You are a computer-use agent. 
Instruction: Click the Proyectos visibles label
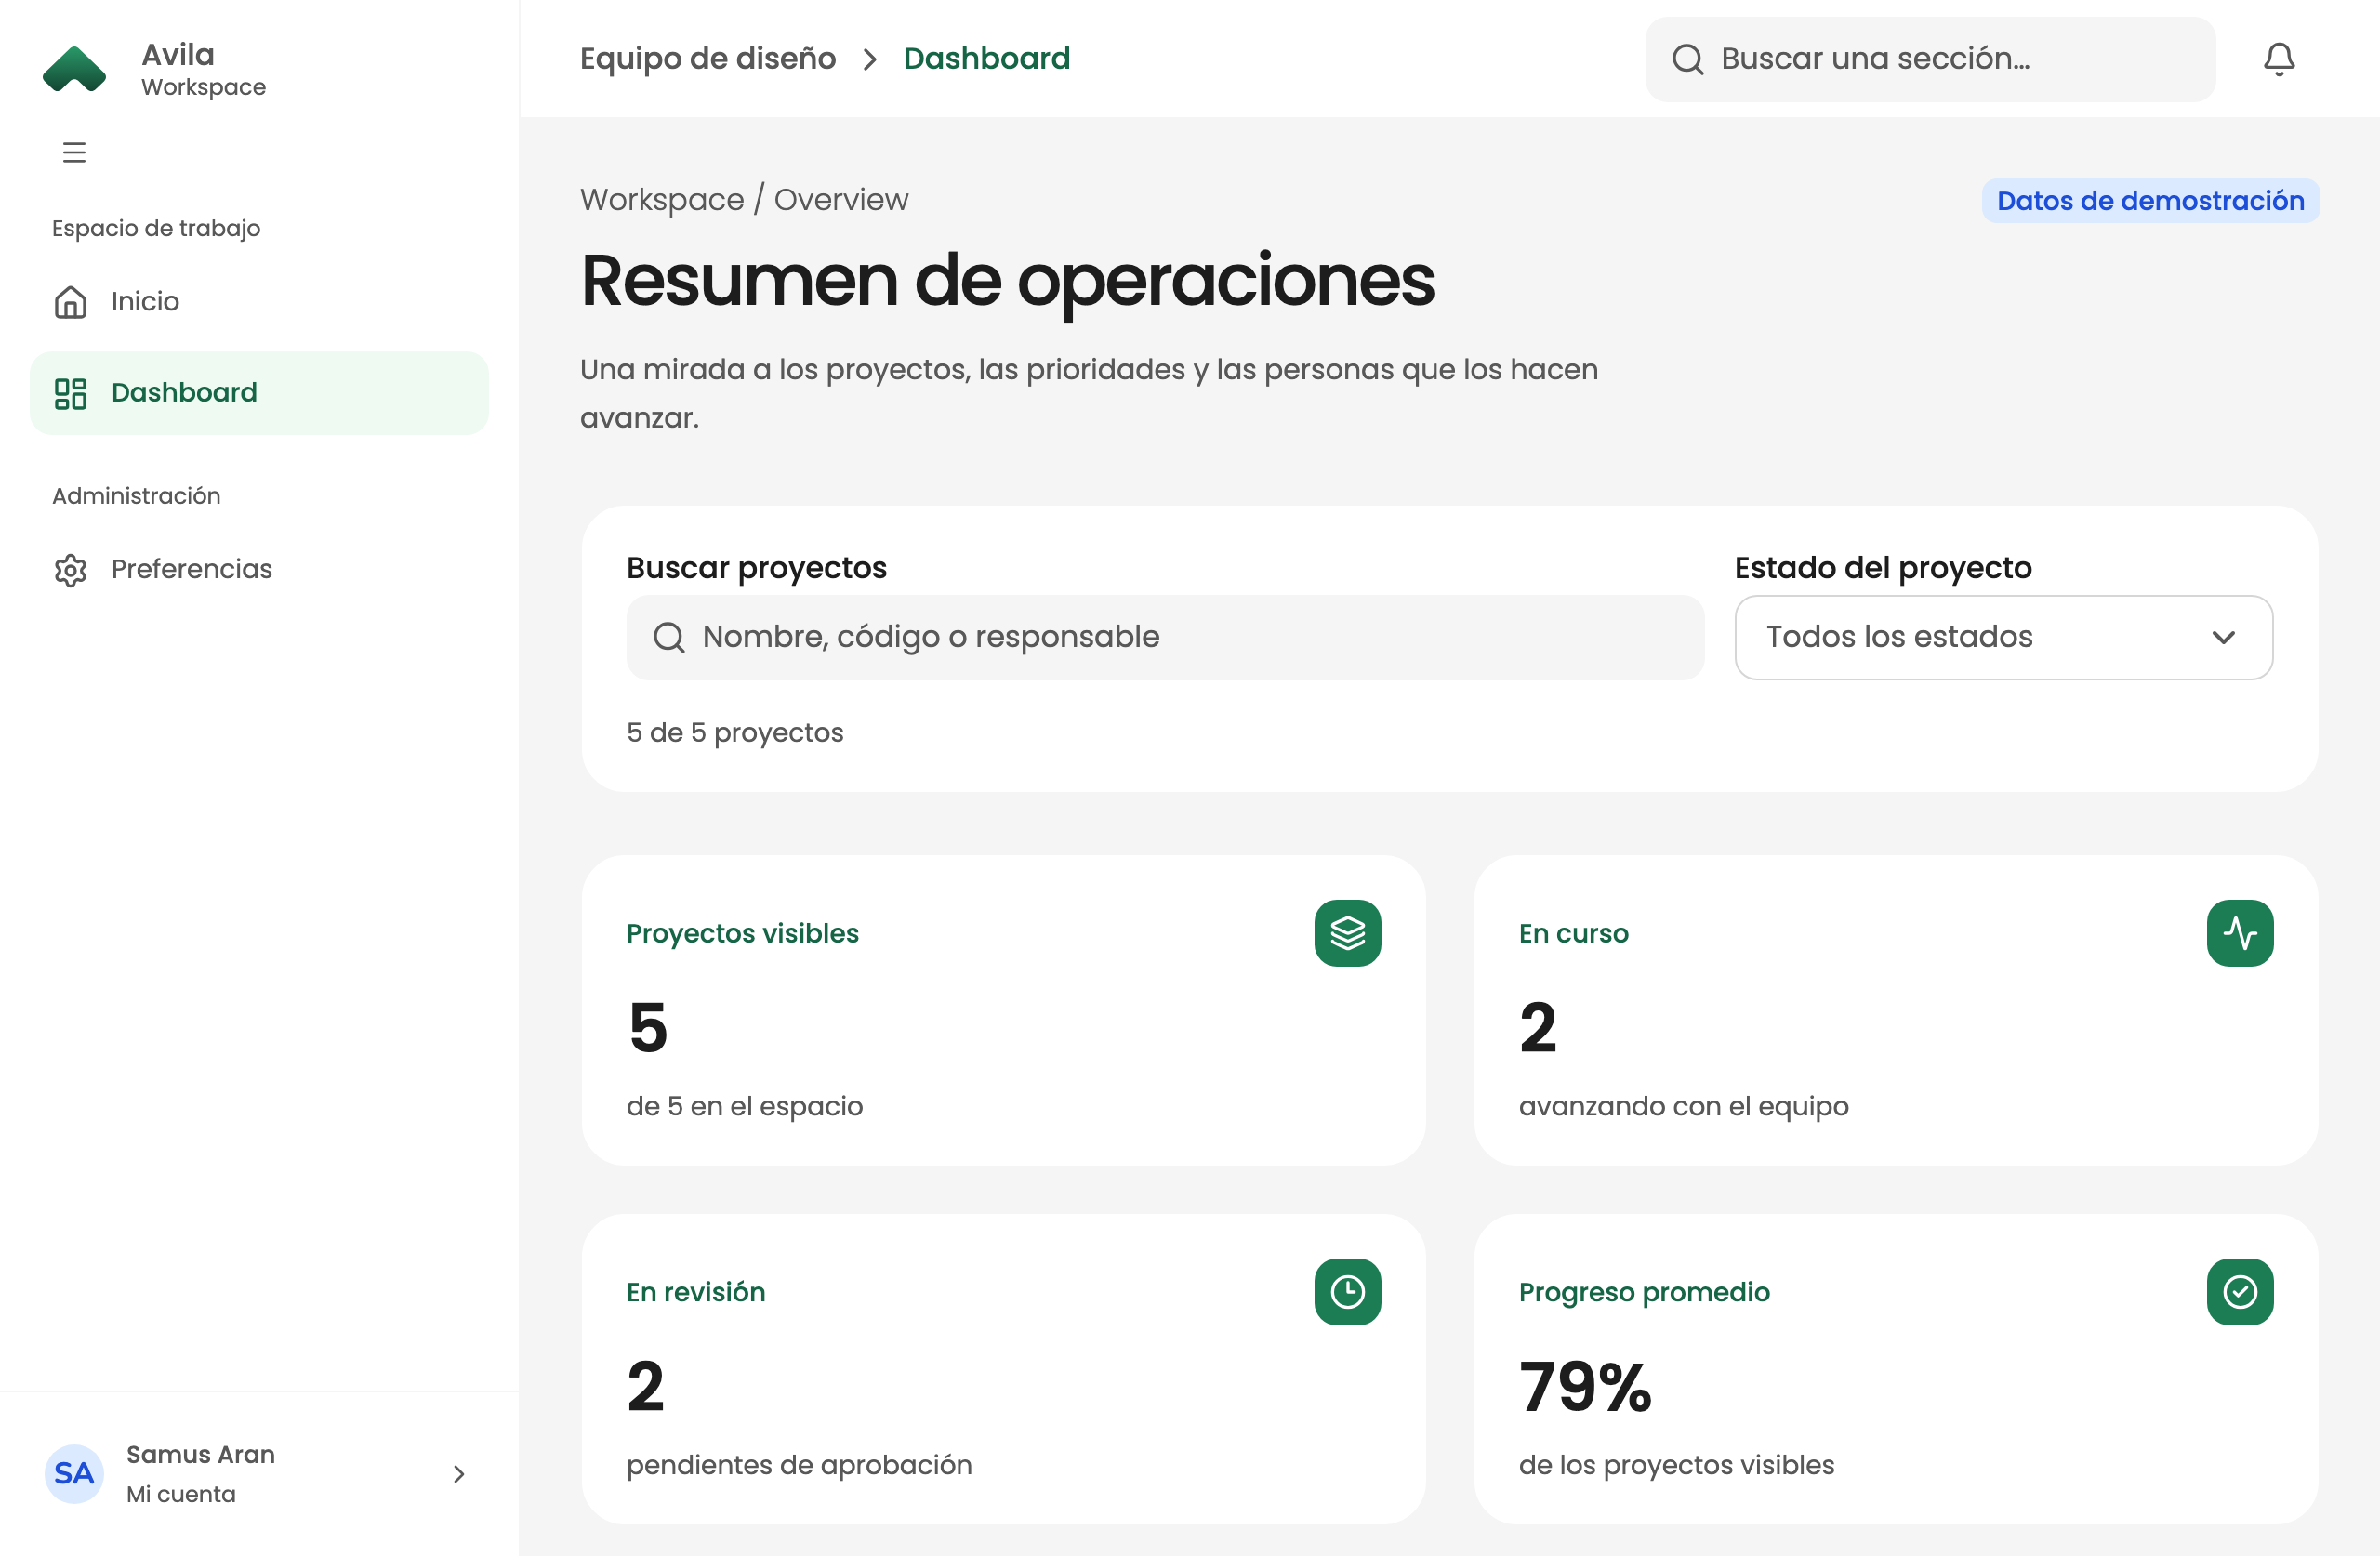(742, 933)
